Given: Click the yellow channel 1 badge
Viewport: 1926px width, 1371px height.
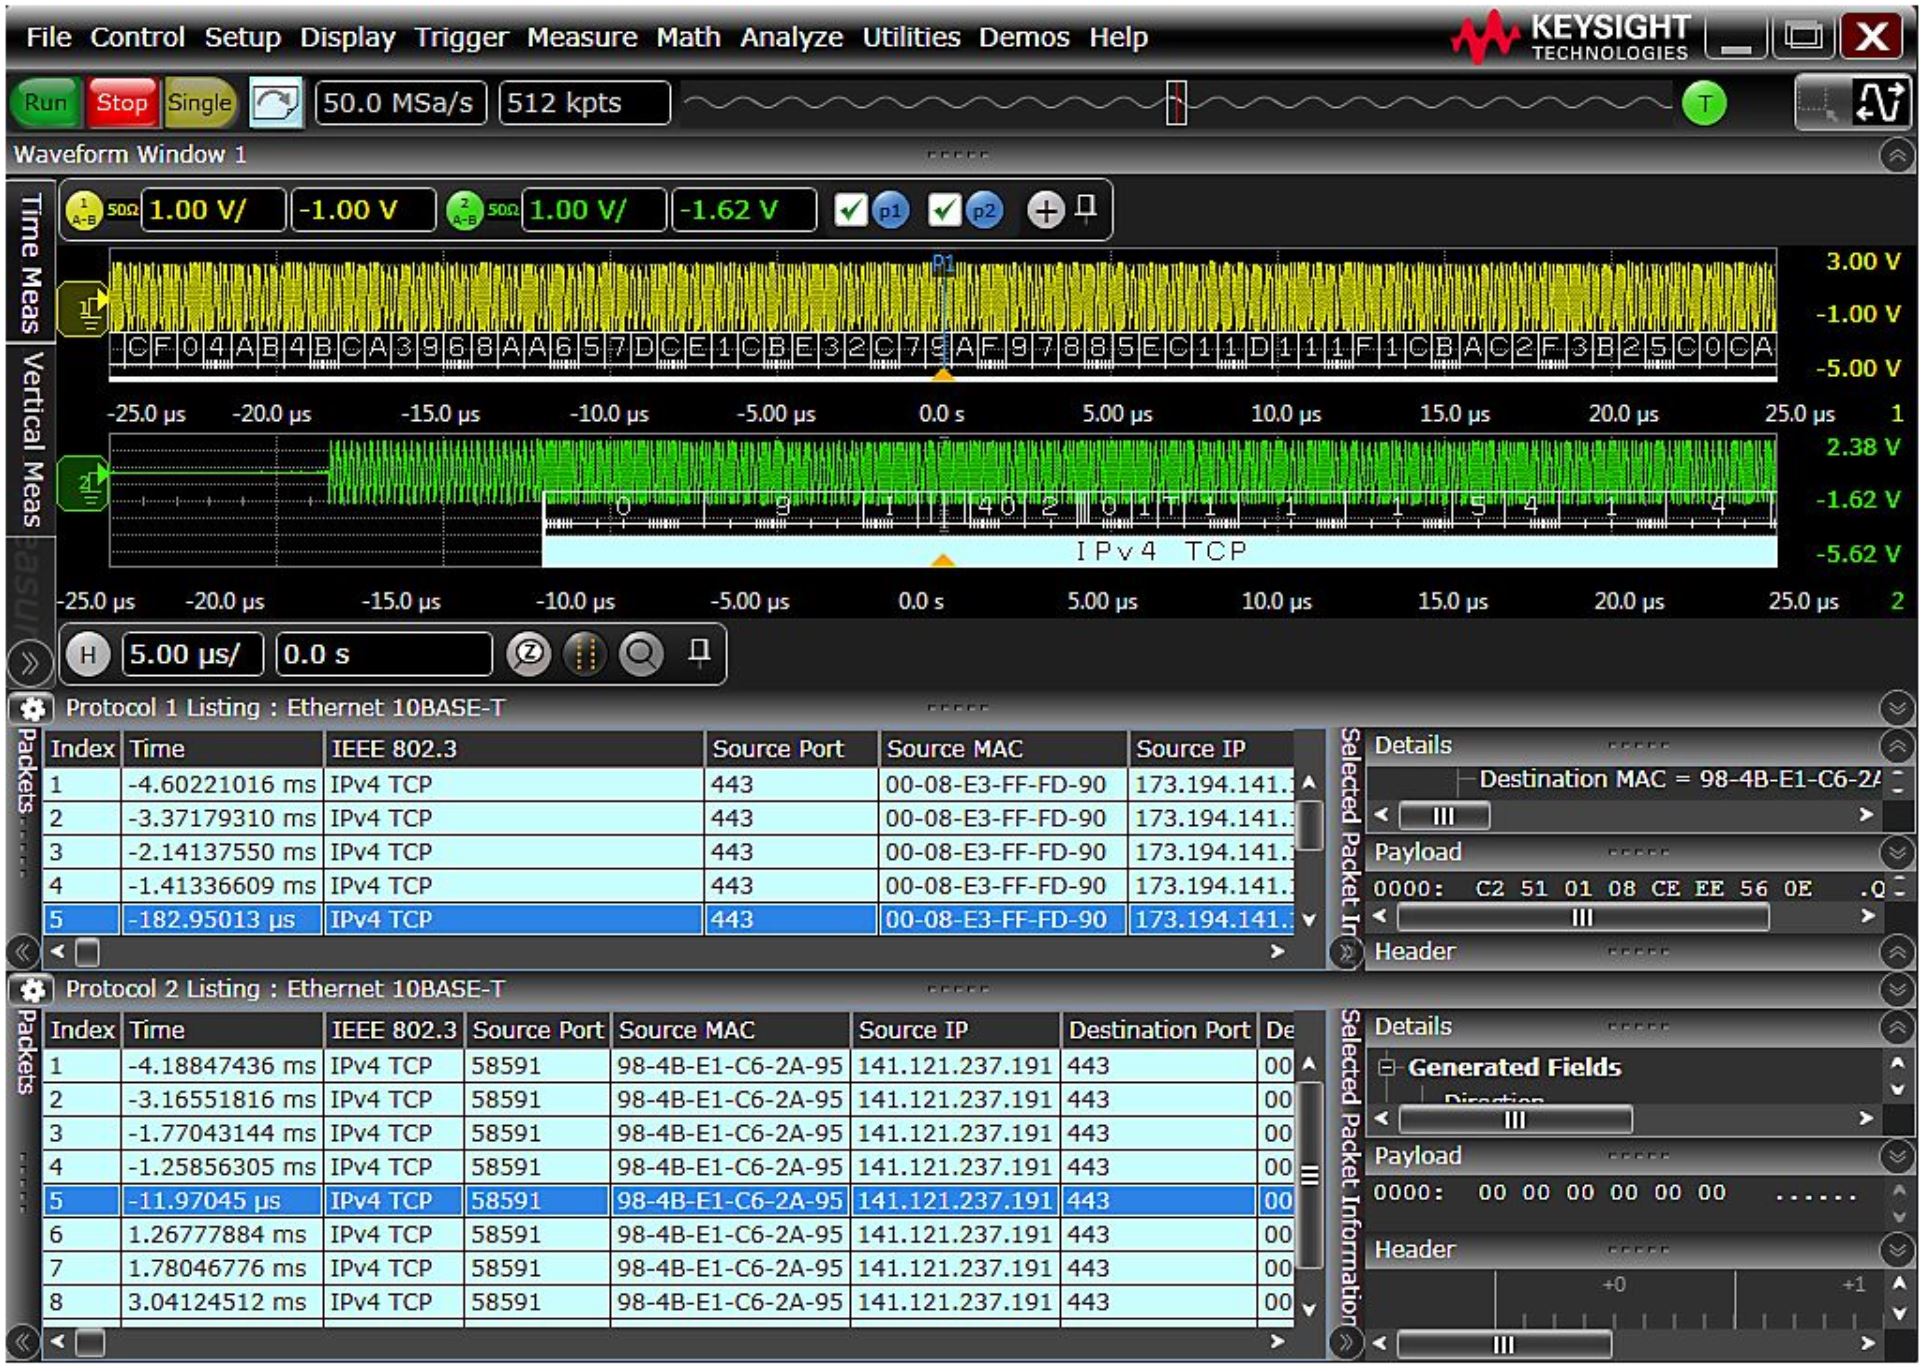Looking at the screenshot, I should coord(84,211).
